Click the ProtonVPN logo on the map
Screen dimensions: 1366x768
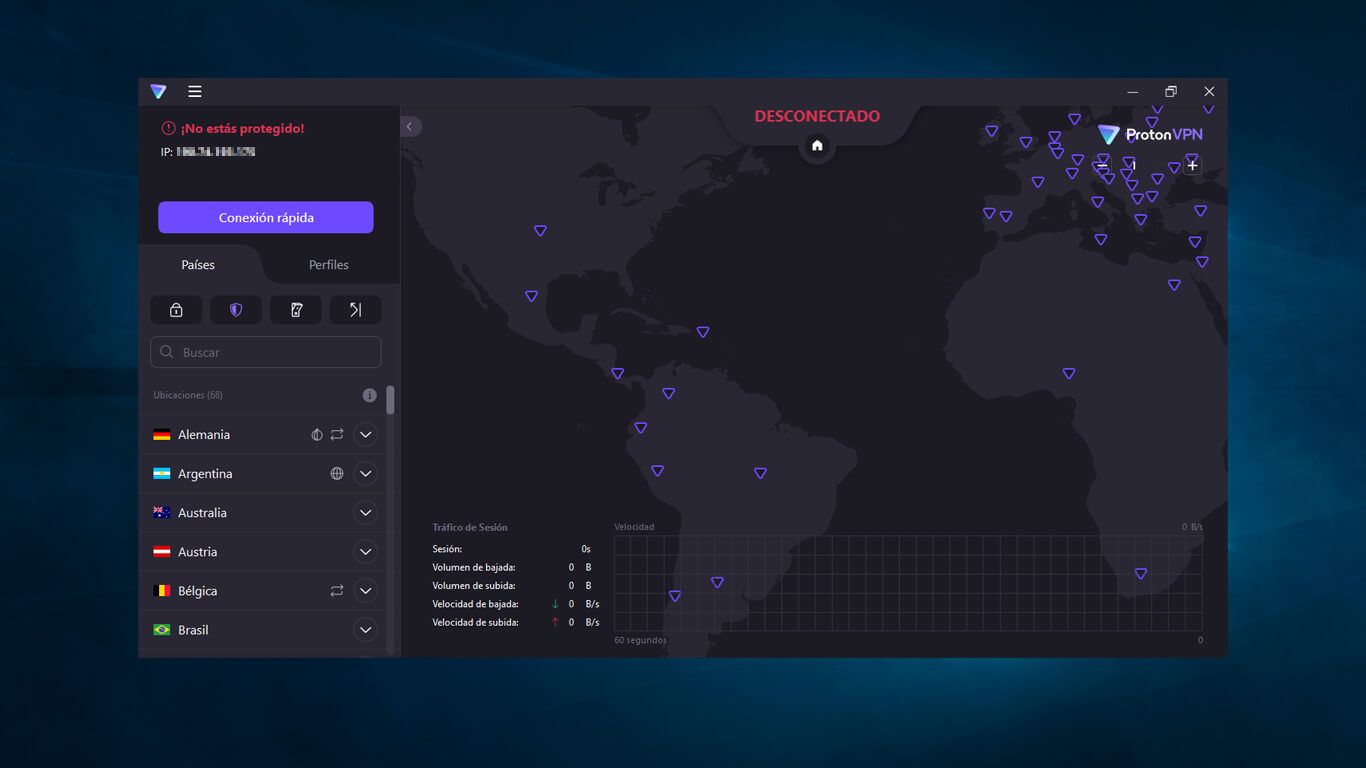1150,134
